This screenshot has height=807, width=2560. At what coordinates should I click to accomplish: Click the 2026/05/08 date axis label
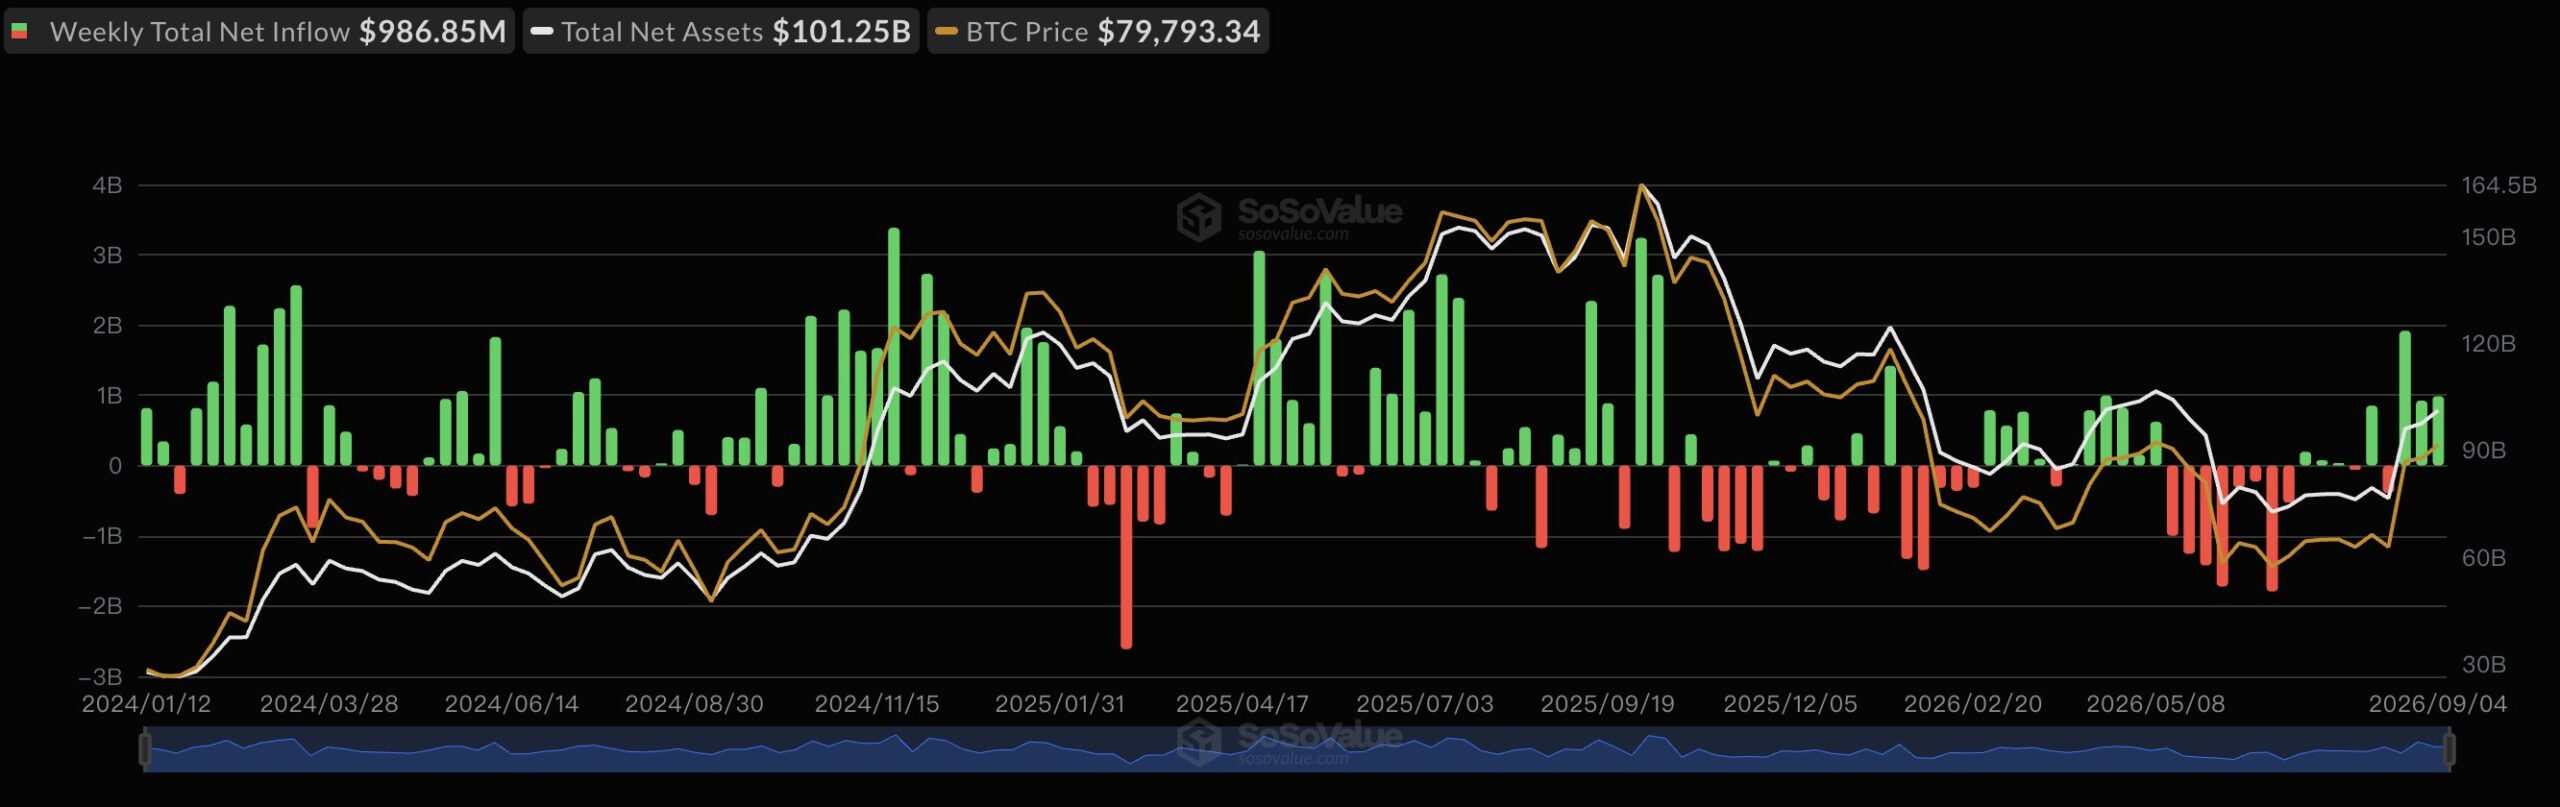pyautogui.click(x=2156, y=704)
